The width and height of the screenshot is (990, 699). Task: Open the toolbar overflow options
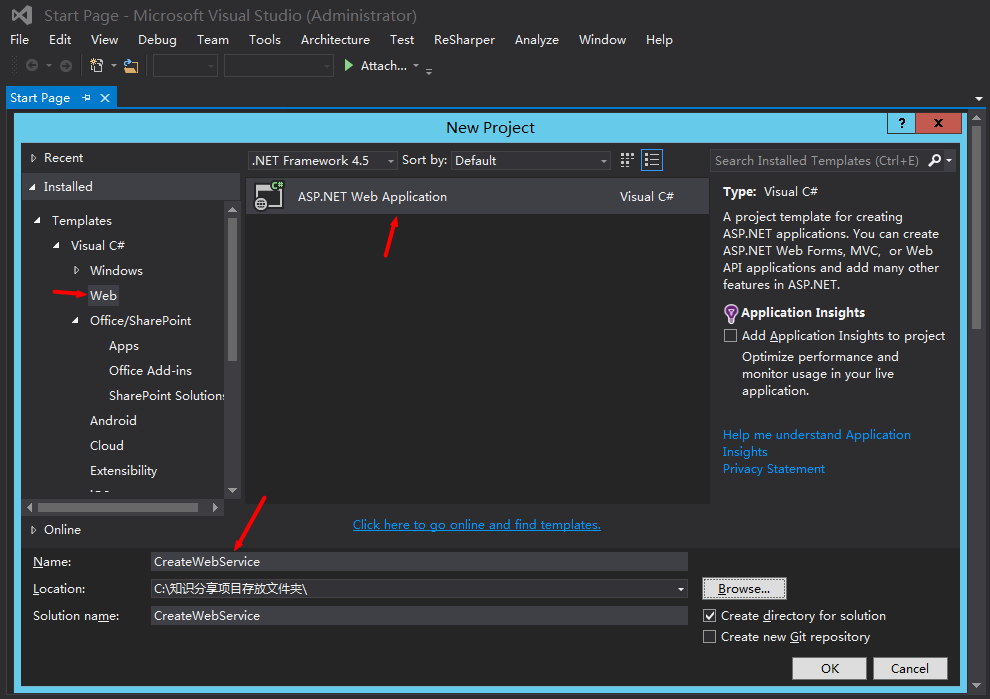[429, 71]
